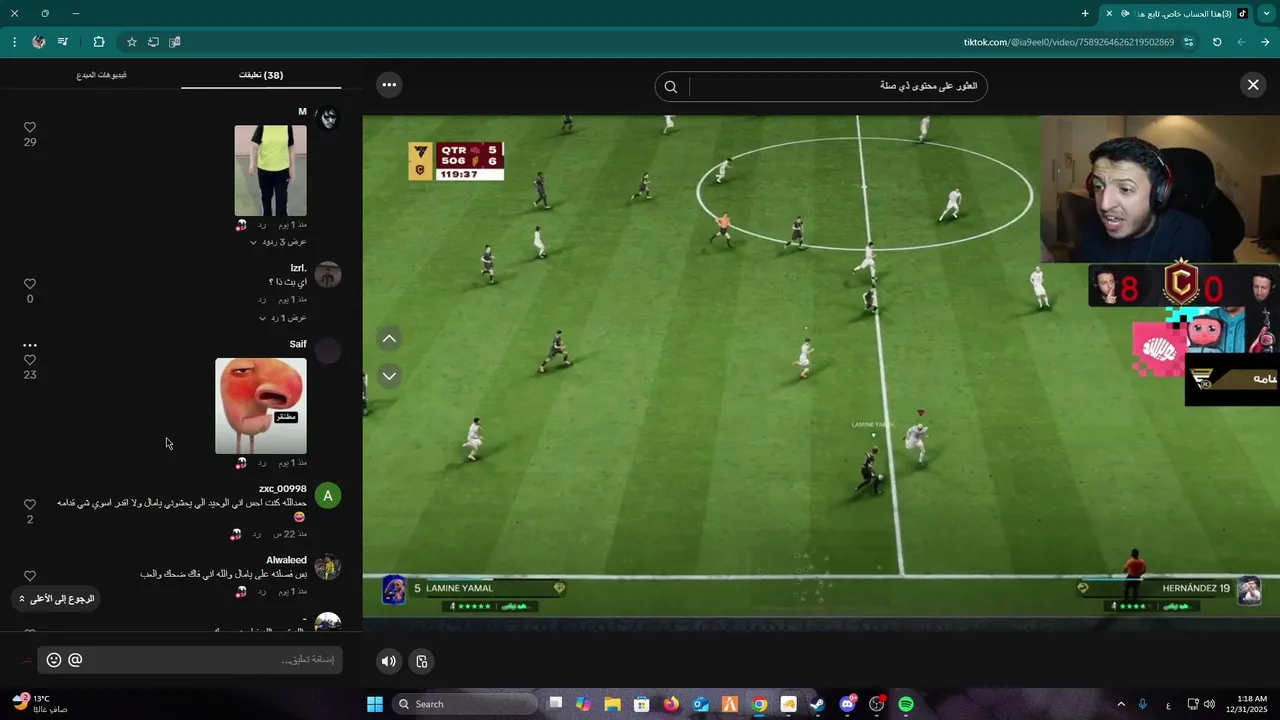Click the install/cast icon beside star

(153, 42)
